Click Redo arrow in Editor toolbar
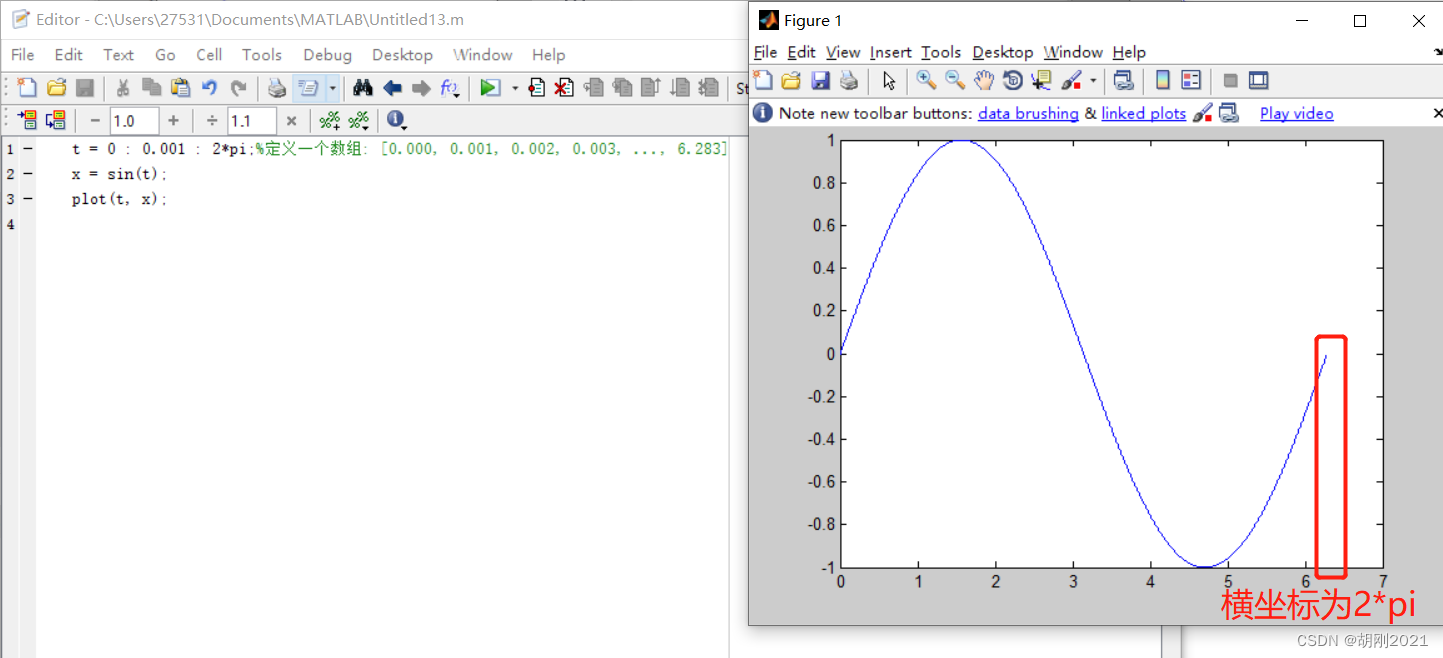This screenshot has width=1443, height=658. tap(238, 88)
